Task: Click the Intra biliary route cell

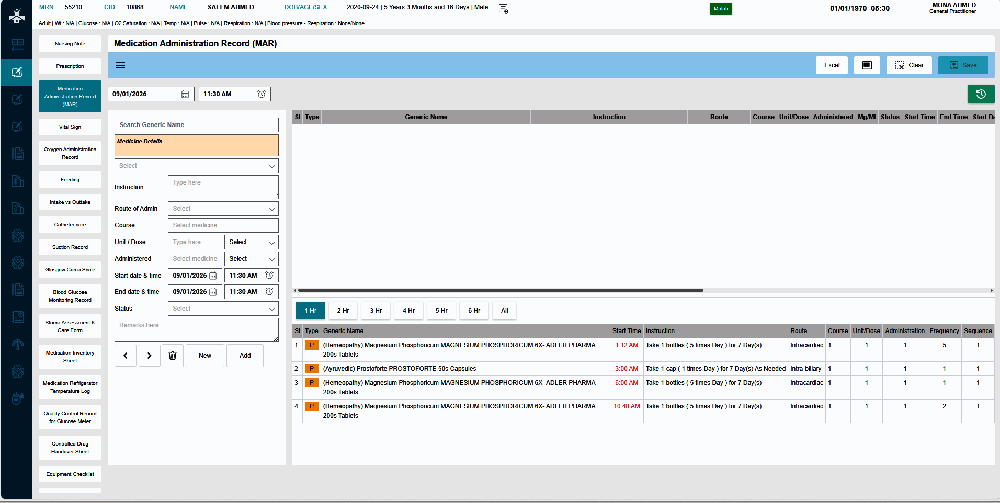Action: coord(806,368)
